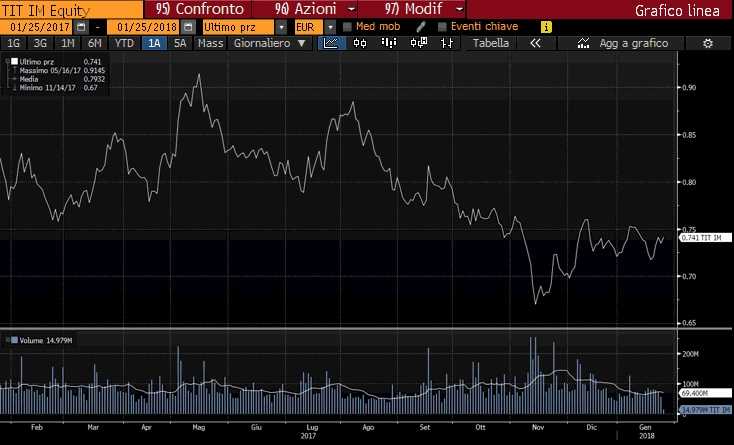Toggle the Eventi chiave checkbox
The image size is (734, 445).
click(442, 27)
